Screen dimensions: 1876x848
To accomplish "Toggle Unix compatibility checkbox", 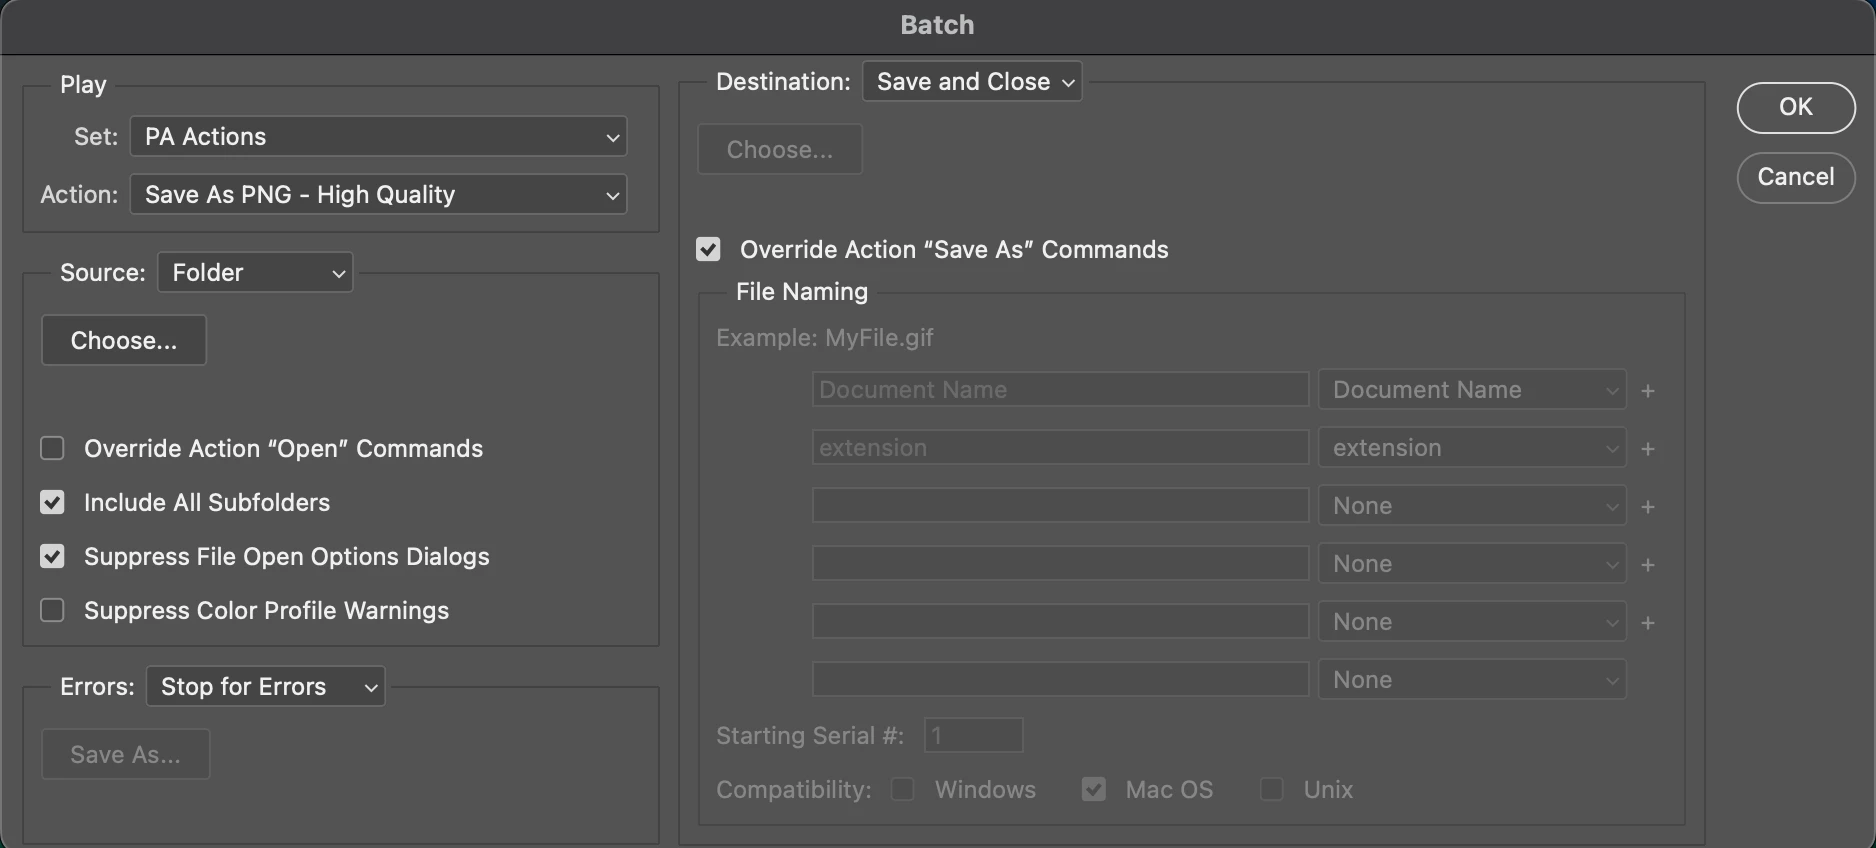I will click(1271, 790).
